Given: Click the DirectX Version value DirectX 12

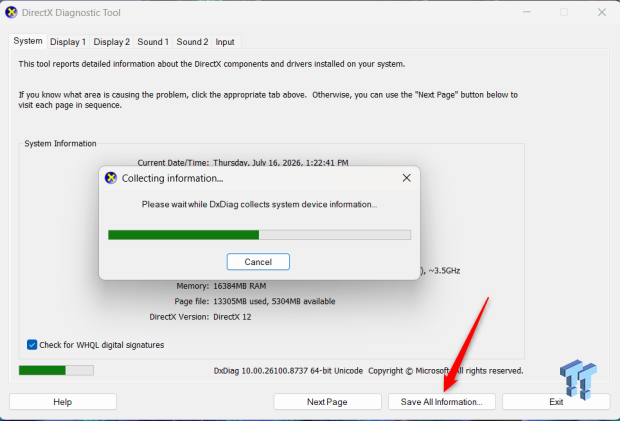Looking at the screenshot, I should (232, 317).
